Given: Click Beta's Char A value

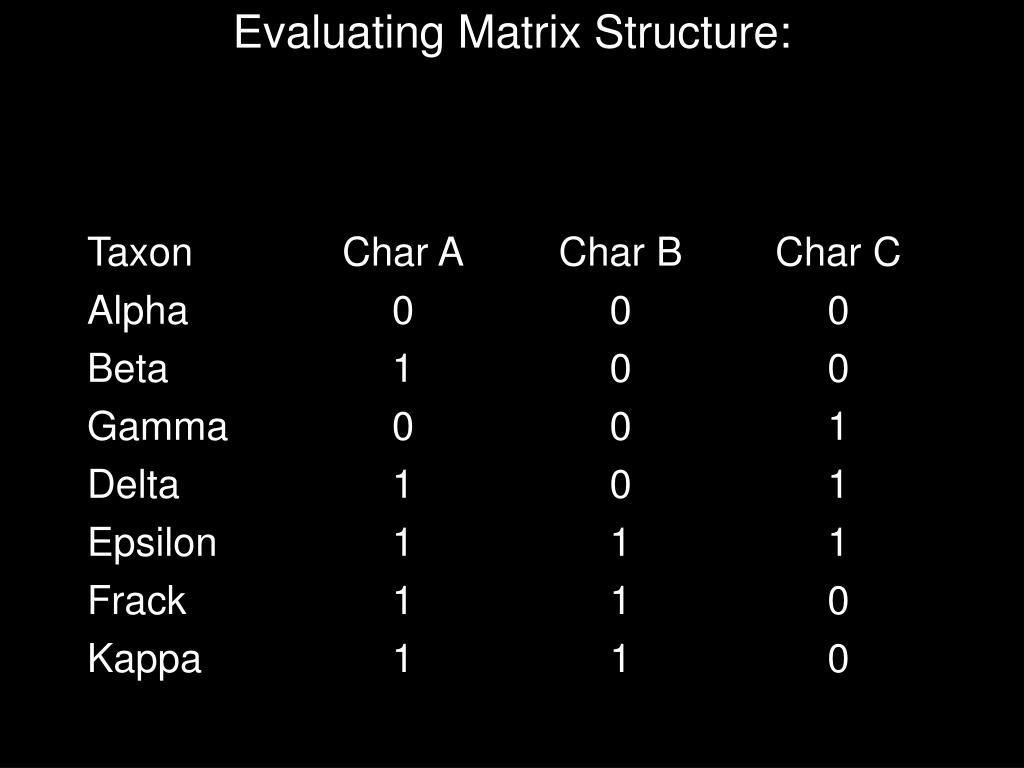Looking at the screenshot, I should [x=402, y=368].
